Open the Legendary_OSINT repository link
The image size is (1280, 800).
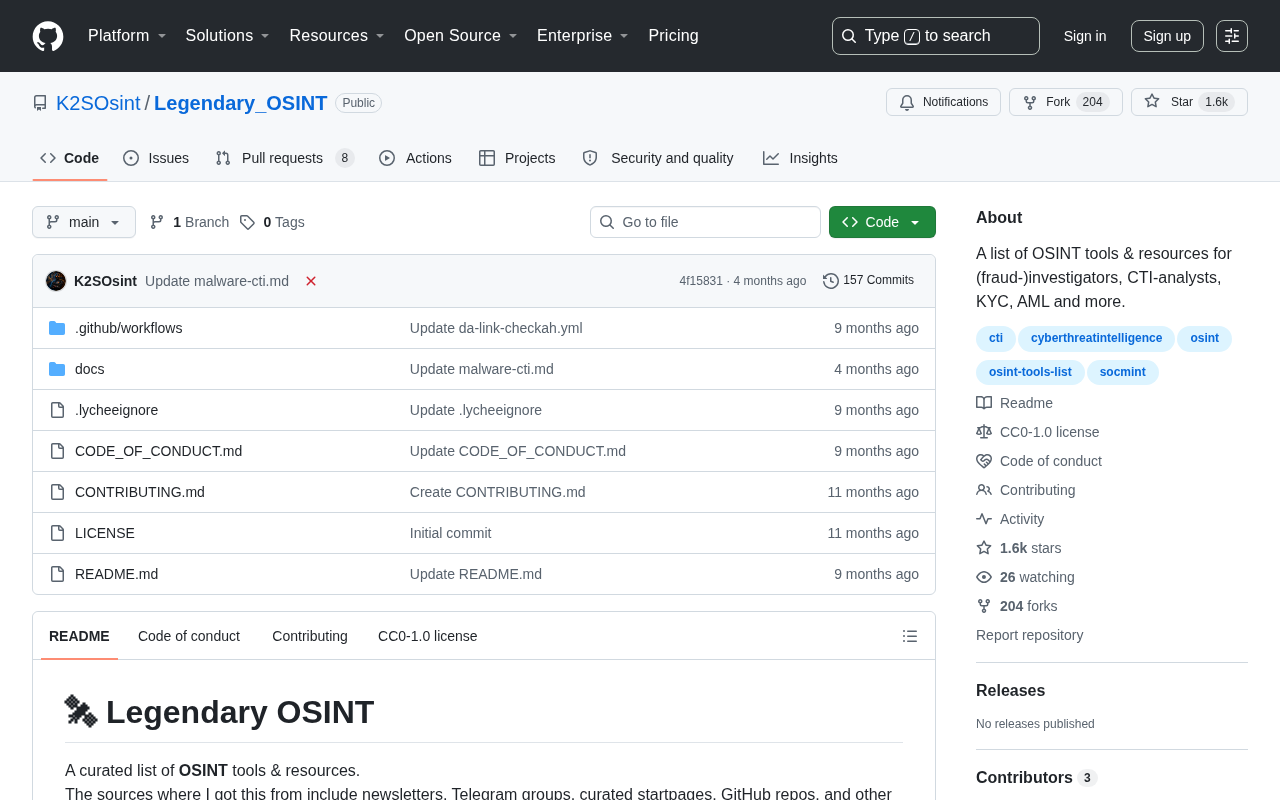(x=241, y=103)
